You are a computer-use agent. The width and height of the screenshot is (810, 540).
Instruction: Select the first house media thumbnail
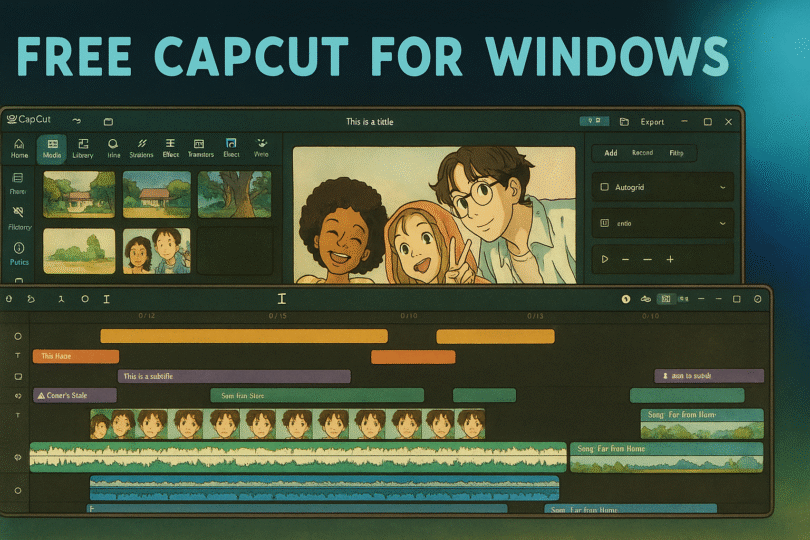click(x=79, y=194)
